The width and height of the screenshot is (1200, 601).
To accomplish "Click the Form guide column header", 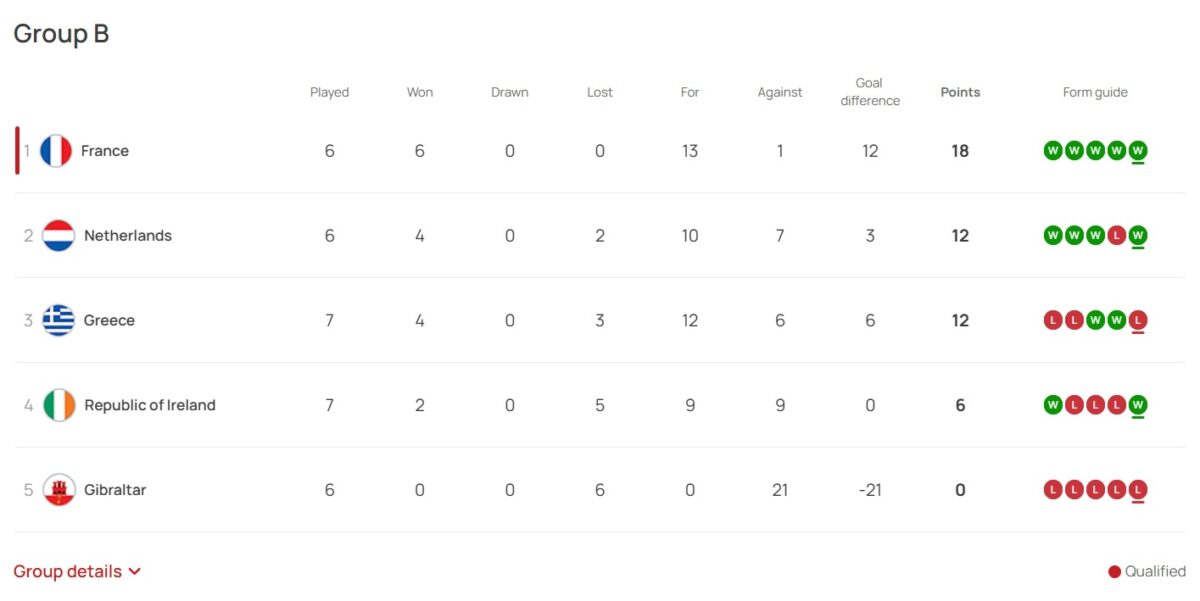I will (x=1095, y=92).
